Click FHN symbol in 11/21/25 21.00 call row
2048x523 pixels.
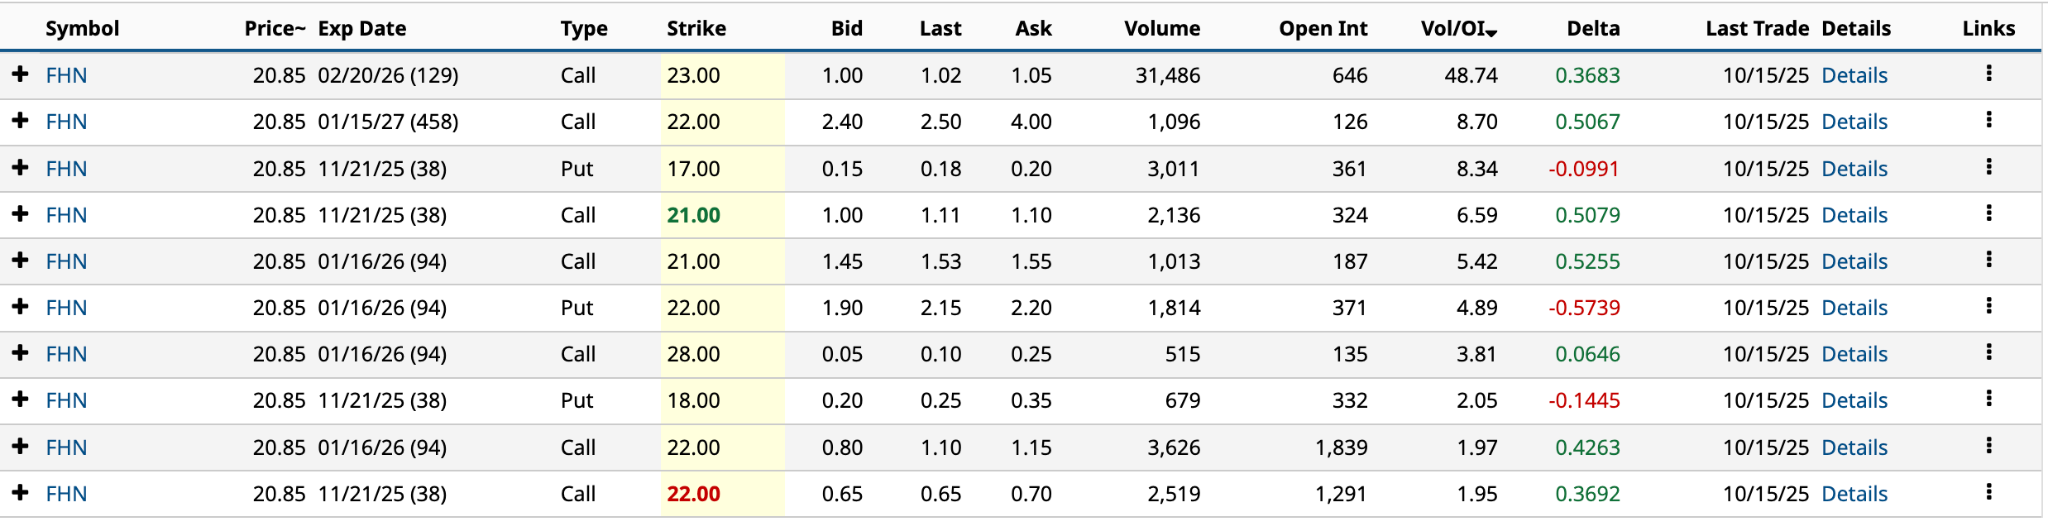pos(66,215)
